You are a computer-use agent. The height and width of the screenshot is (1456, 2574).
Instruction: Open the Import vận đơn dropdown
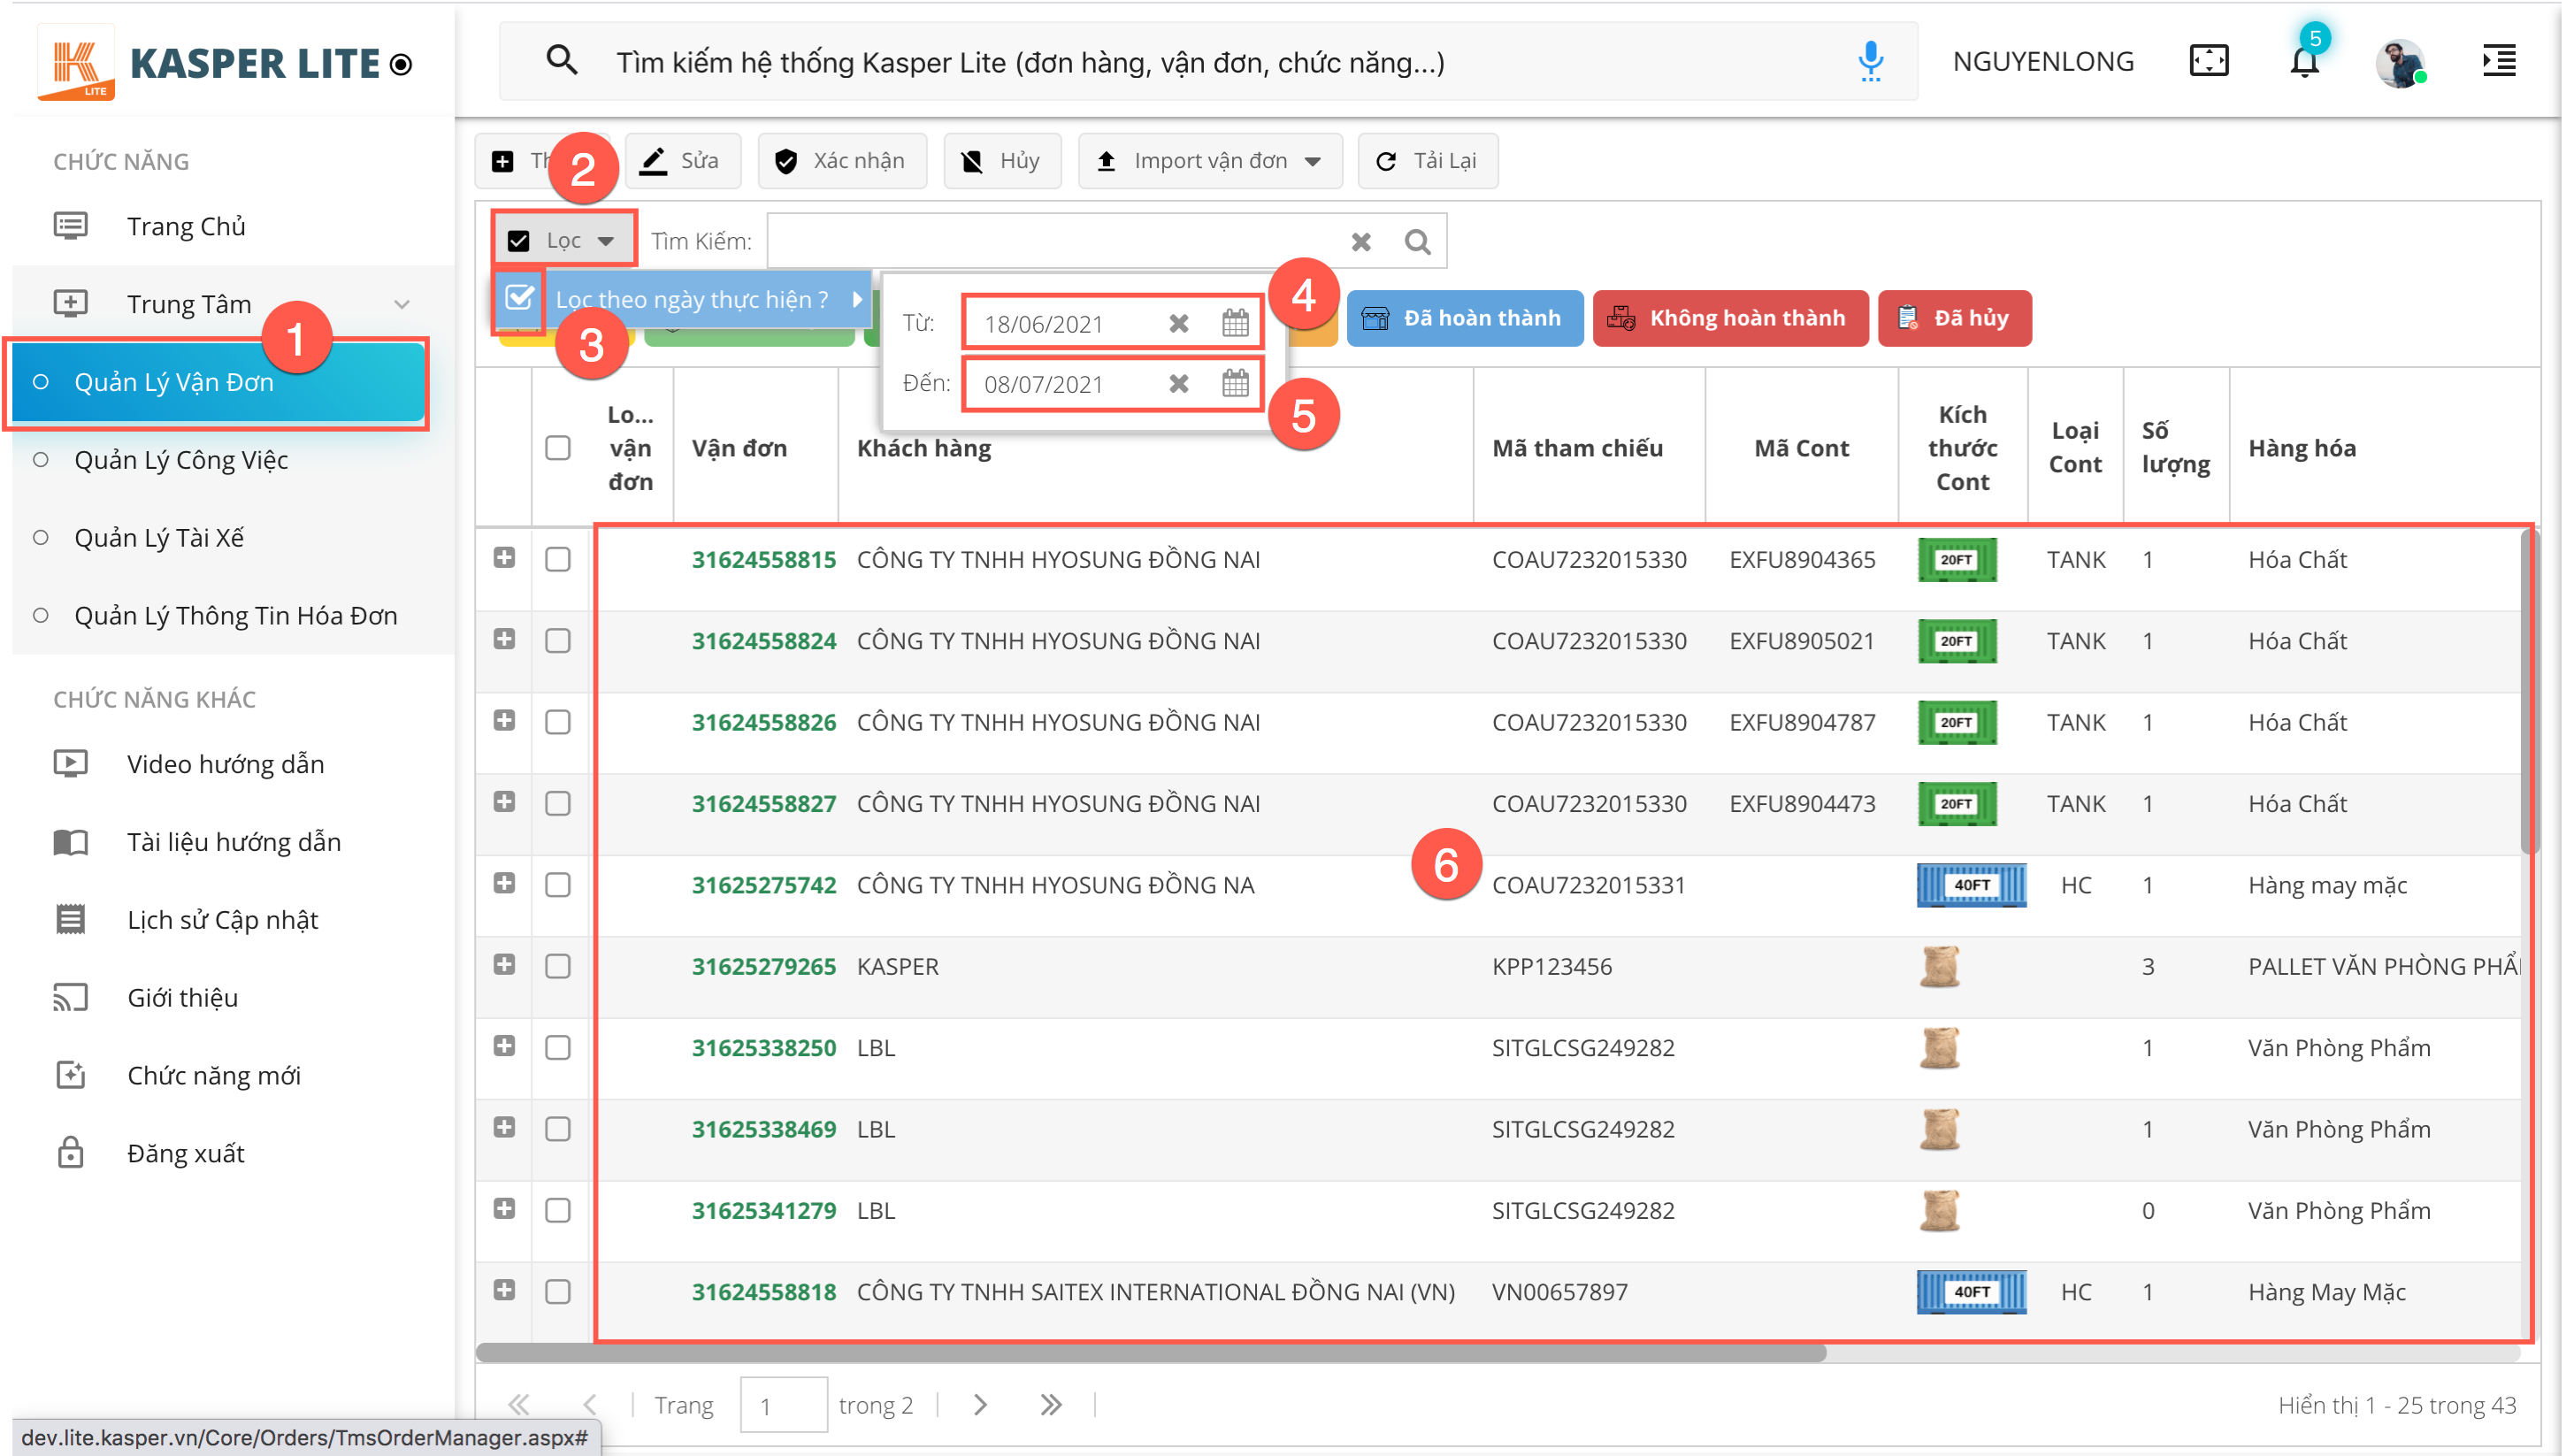pyautogui.click(x=1210, y=161)
